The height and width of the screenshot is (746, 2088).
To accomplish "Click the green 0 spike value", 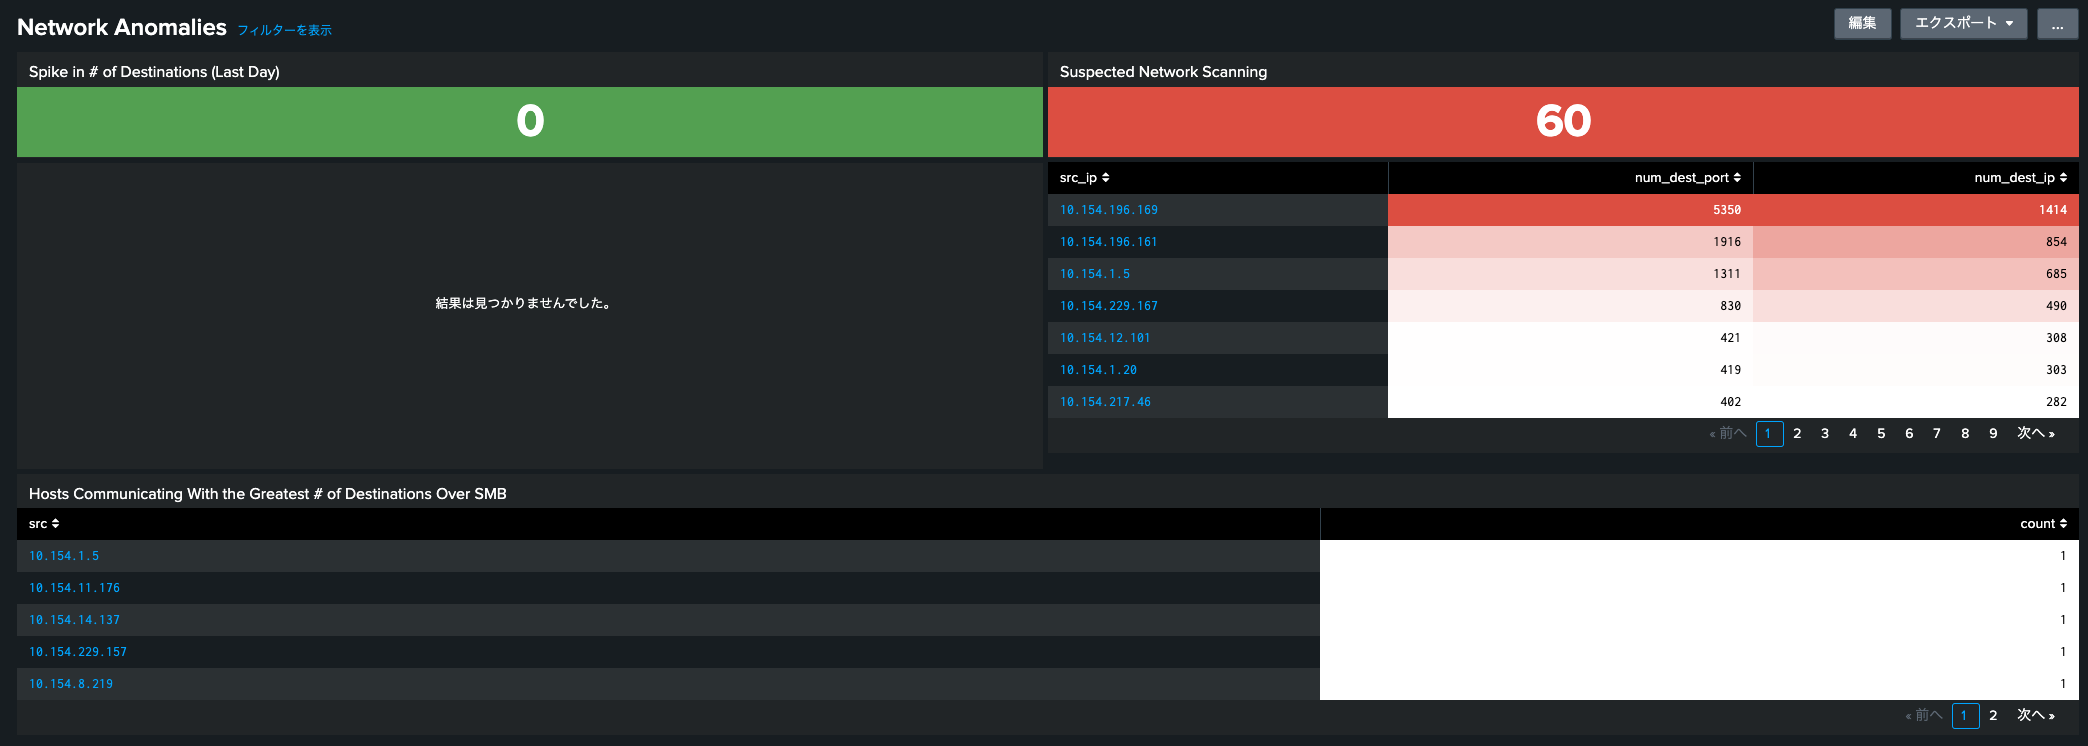I will (530, 121).
